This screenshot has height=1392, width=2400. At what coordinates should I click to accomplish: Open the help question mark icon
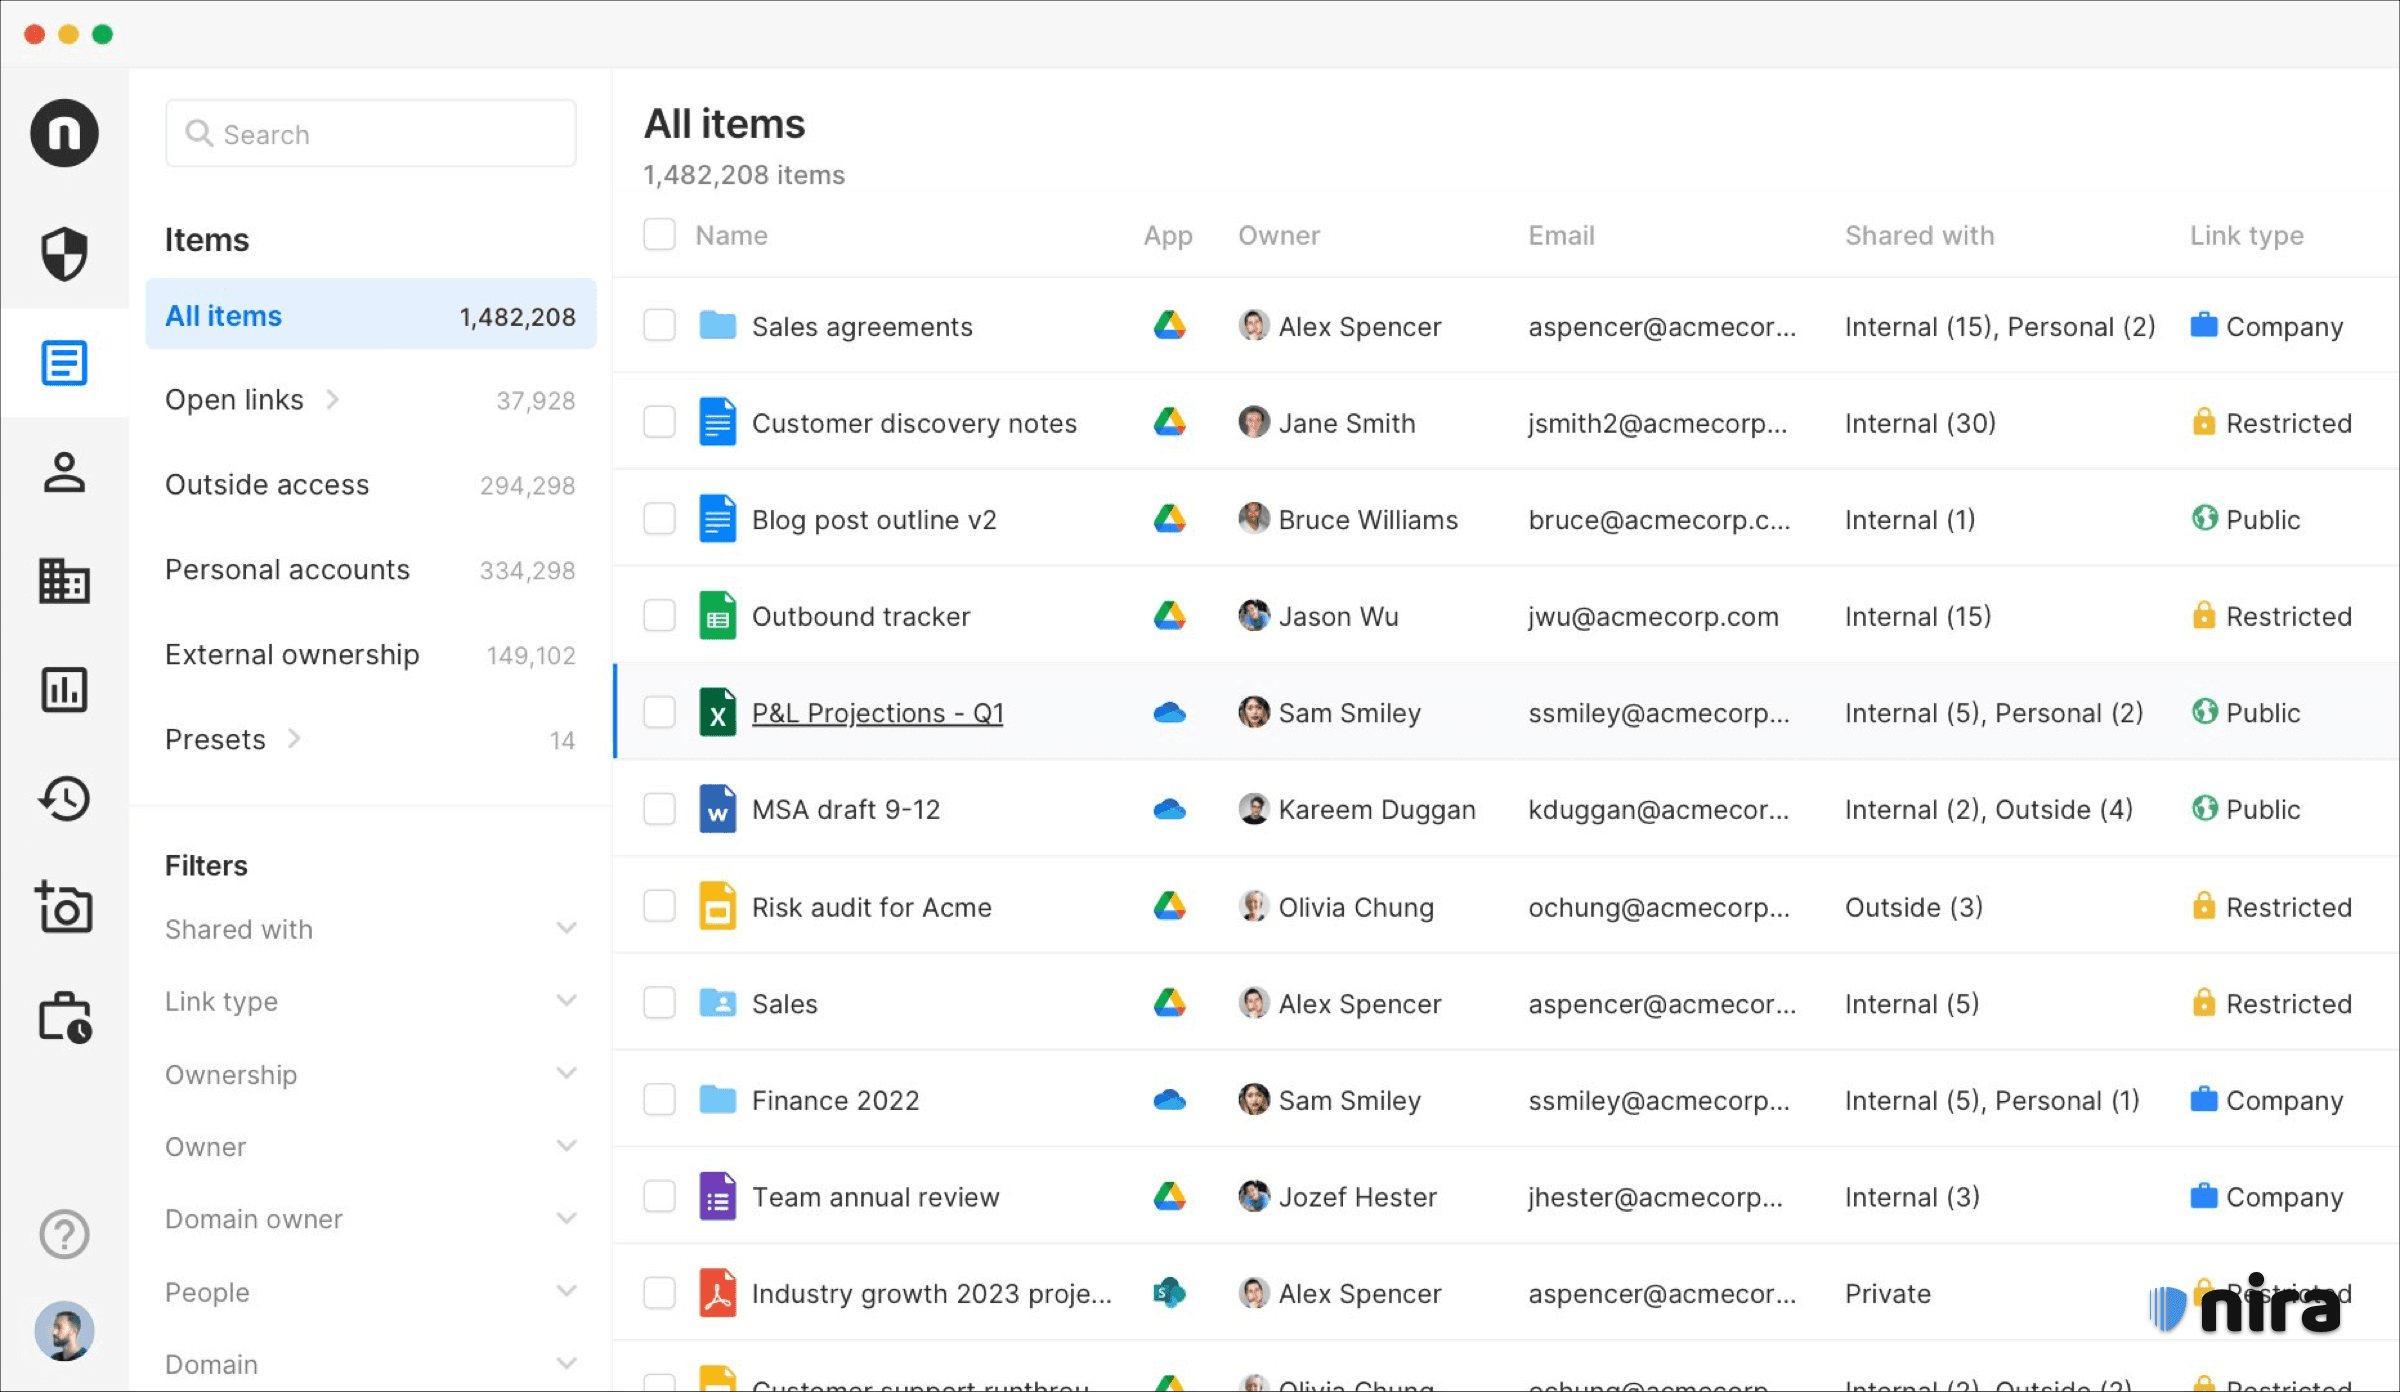[64, 1234]
